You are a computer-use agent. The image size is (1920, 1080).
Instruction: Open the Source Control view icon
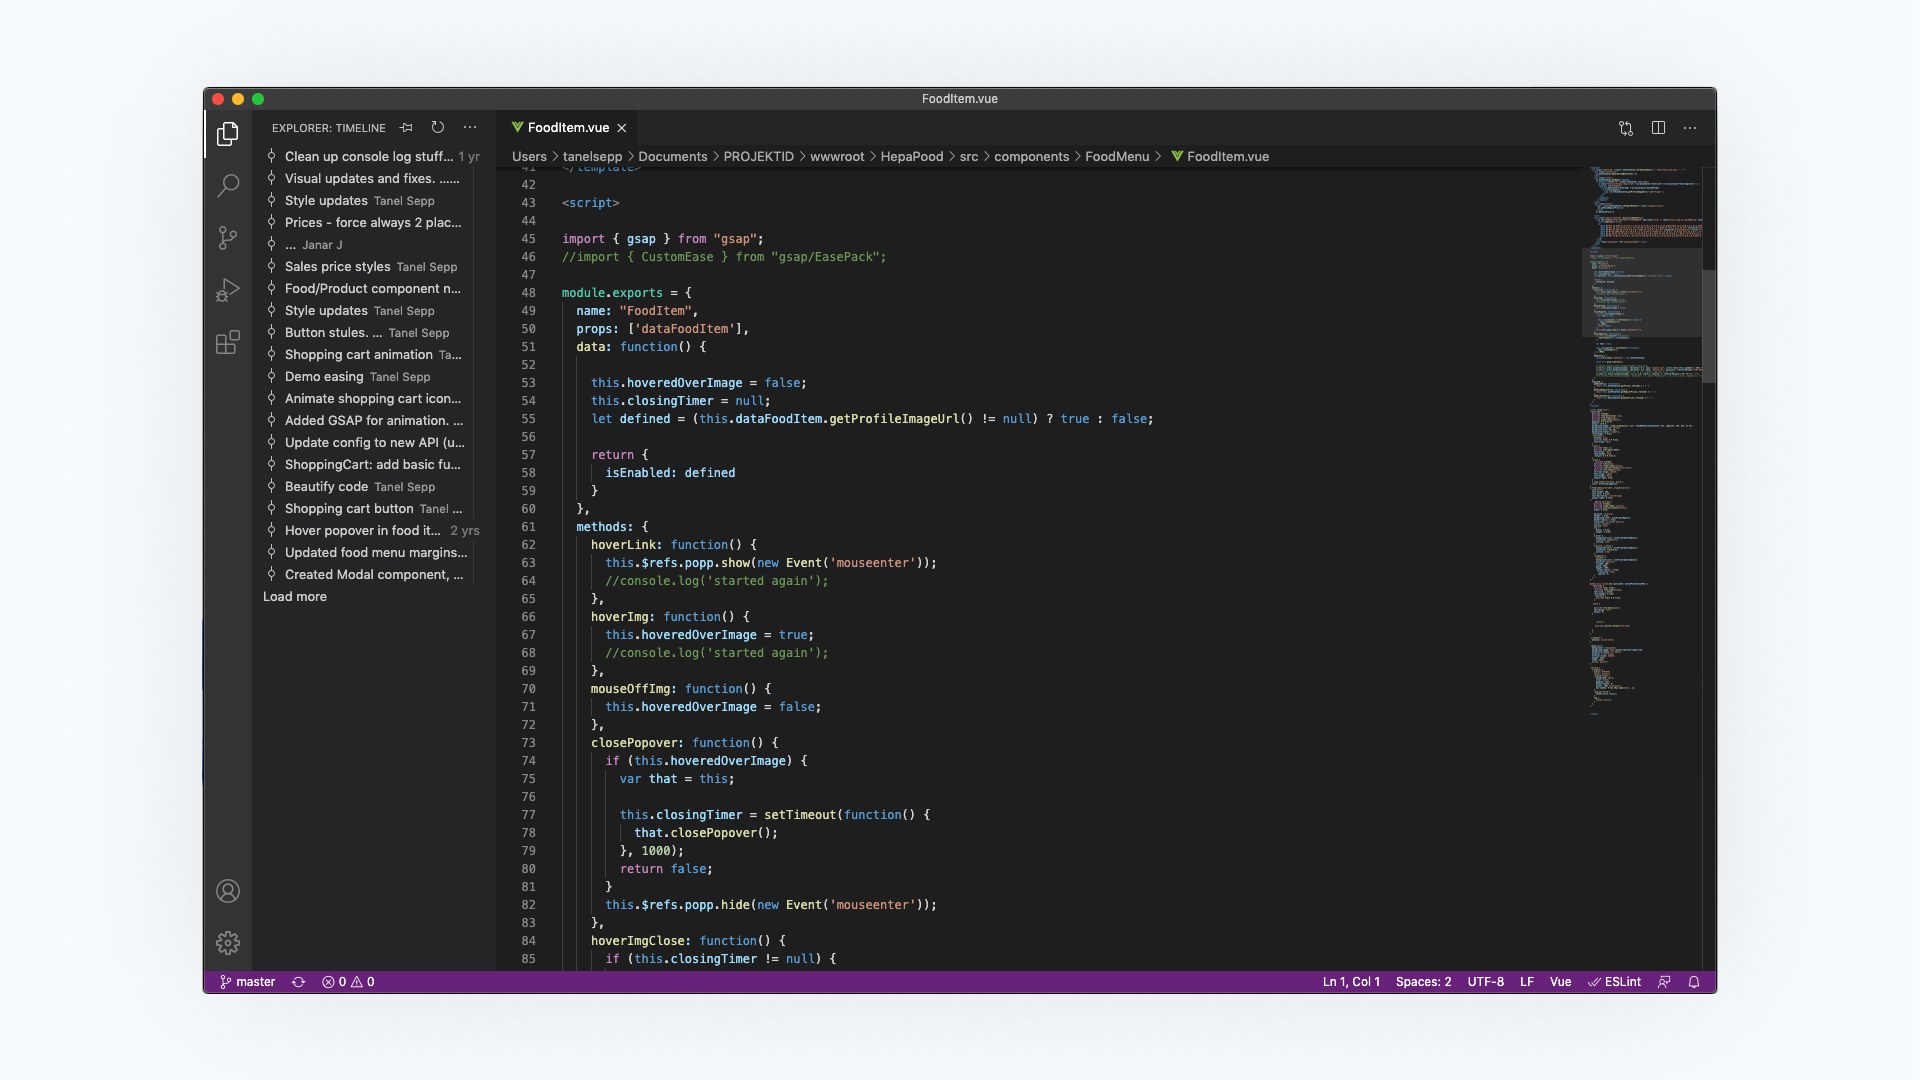click(x=228, y=238)
